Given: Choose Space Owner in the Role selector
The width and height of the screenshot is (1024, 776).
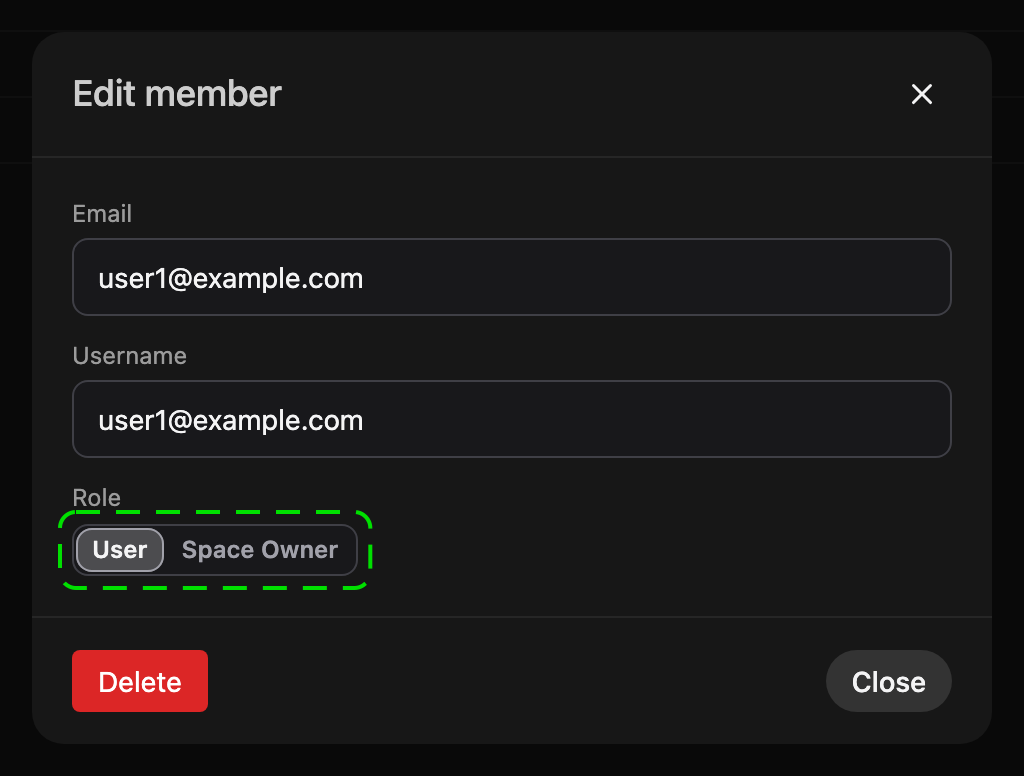Looking at the screenshot, I should pyautogui.click(x=260, y=550).
